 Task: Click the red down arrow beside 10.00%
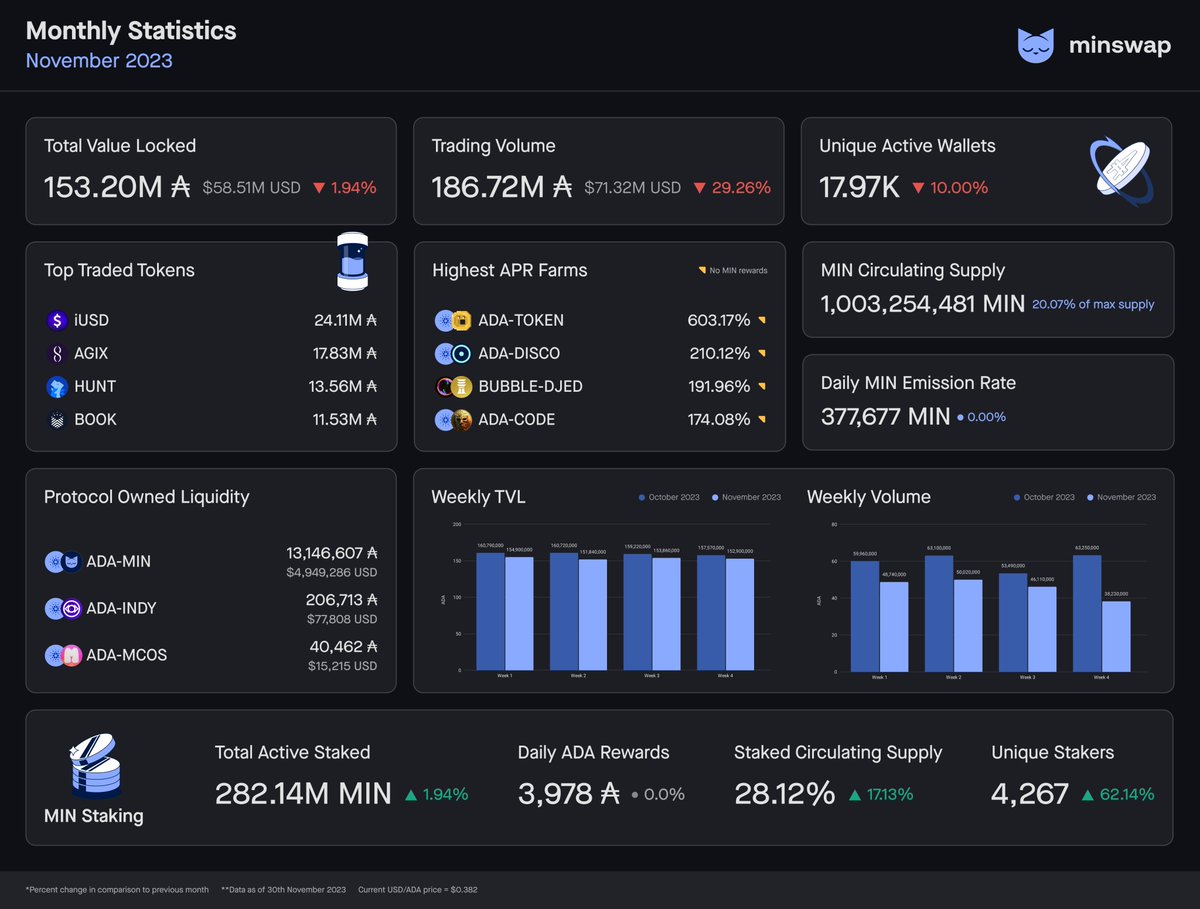pyautogui.click(x=918, y=188)
